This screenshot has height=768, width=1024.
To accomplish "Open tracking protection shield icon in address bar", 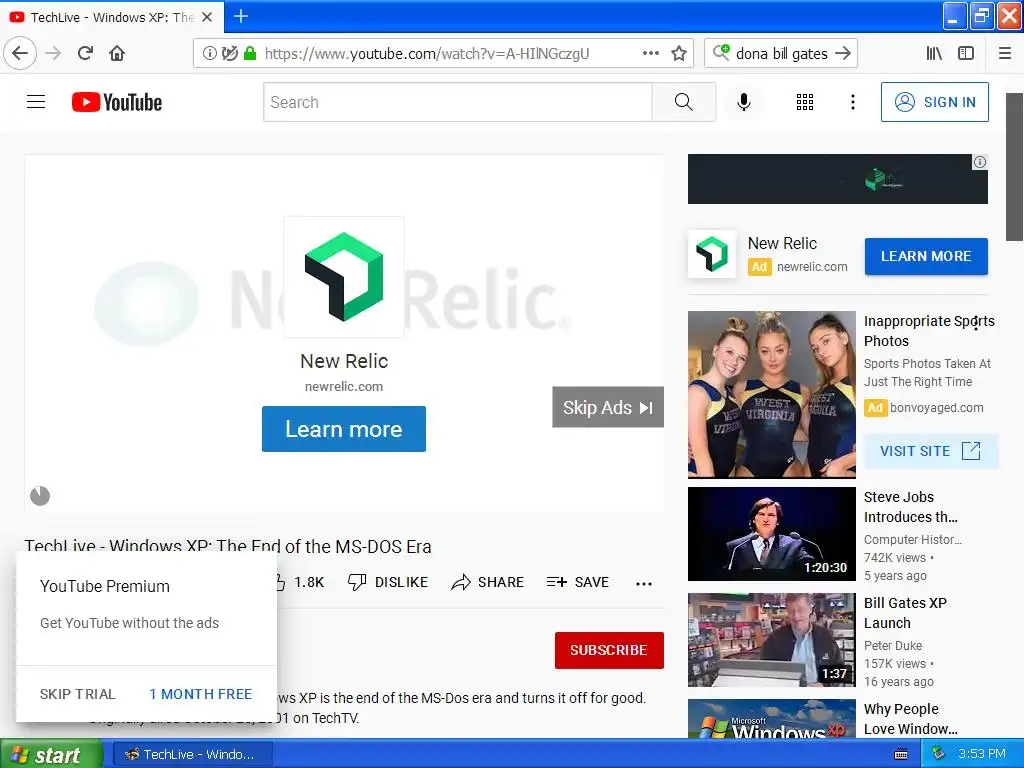I will [229, 54].
